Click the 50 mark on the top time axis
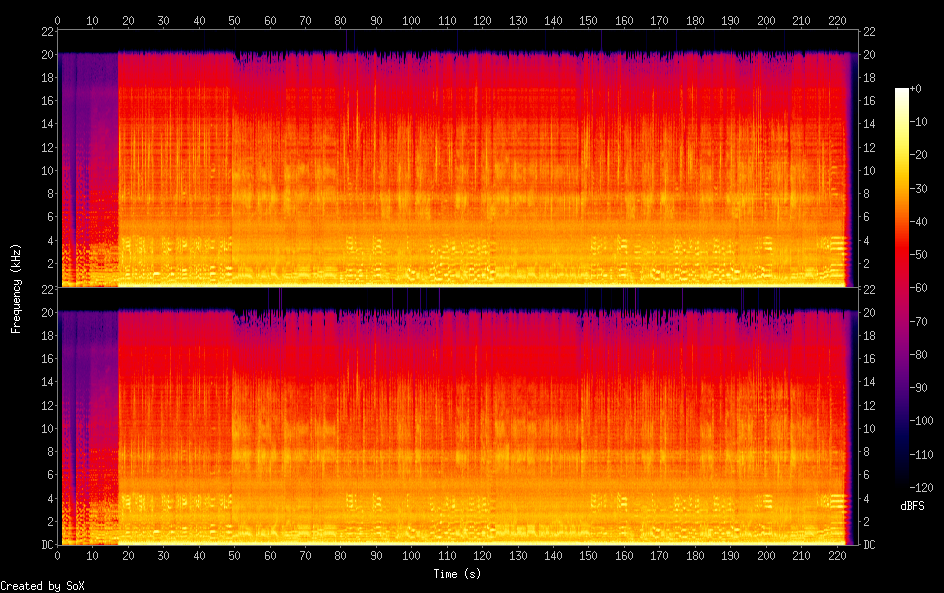Viewport: 944px width, 593px height. pos(235,20)
